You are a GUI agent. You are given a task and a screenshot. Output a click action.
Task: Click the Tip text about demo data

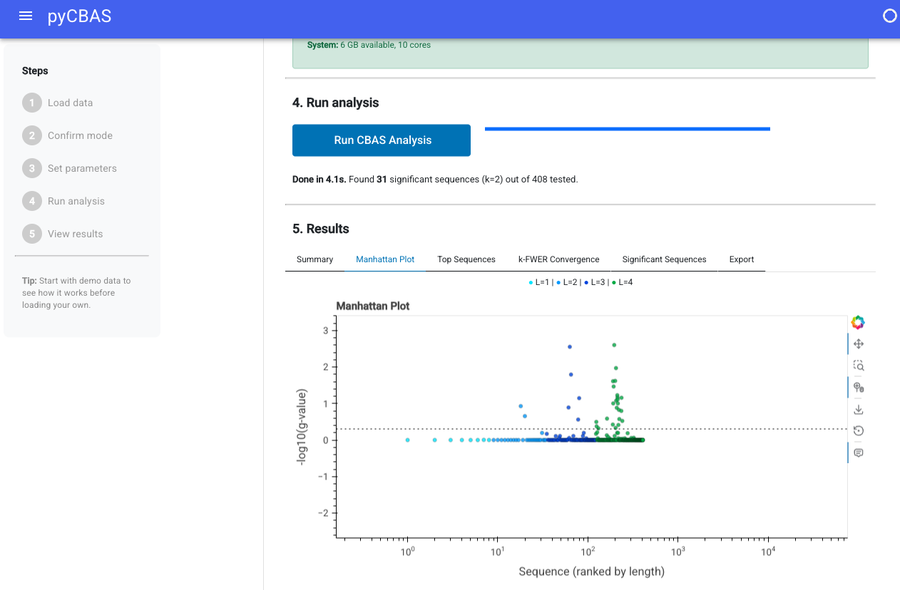[x=76, y=293]
